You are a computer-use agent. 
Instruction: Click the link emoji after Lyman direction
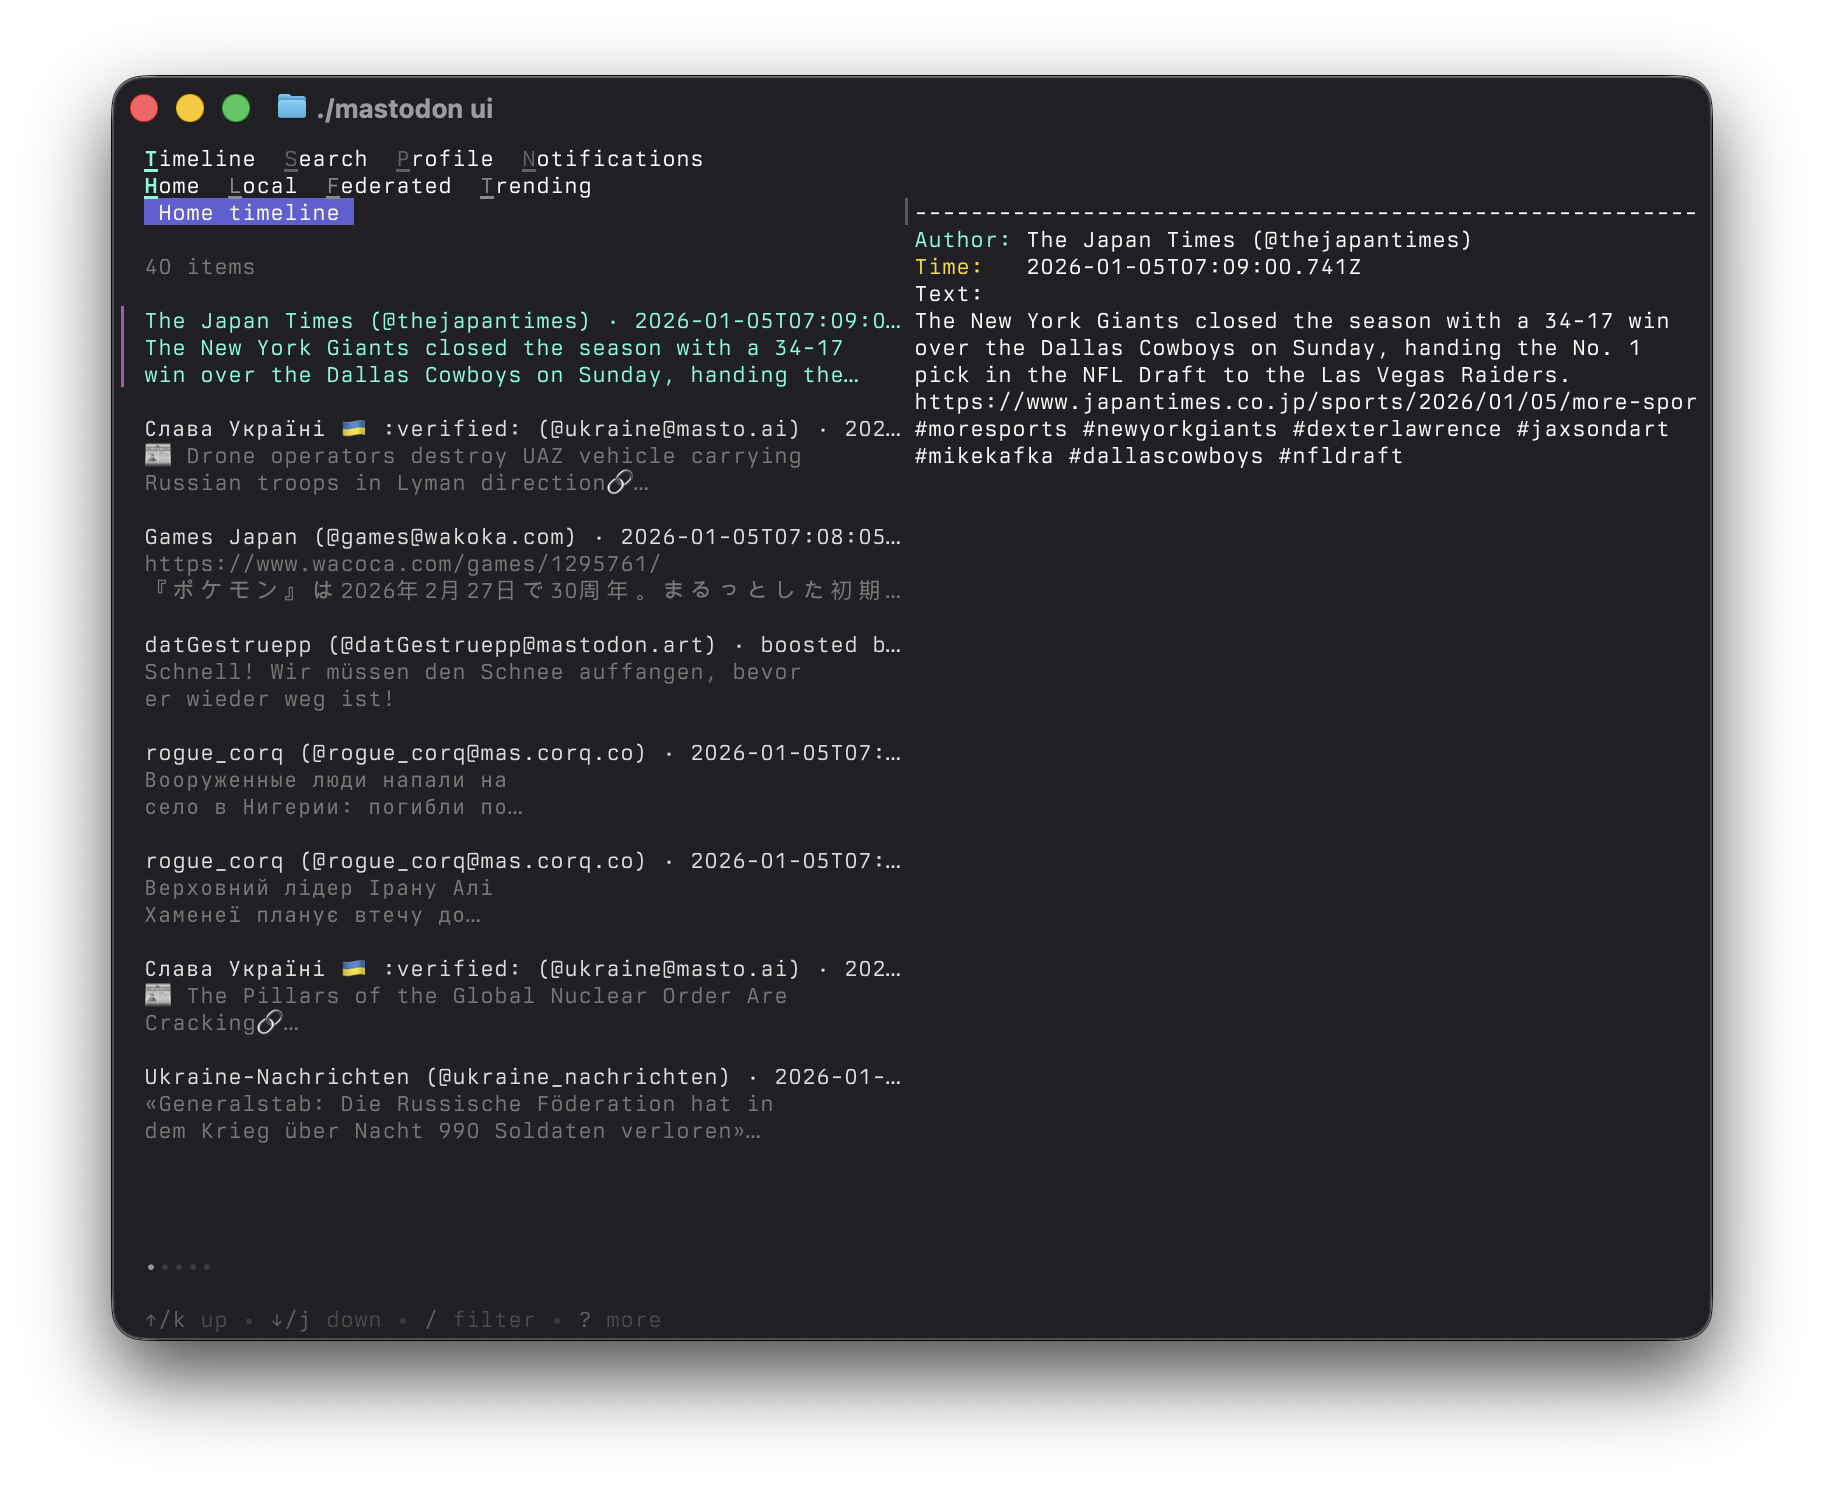[x=619, y=482]
